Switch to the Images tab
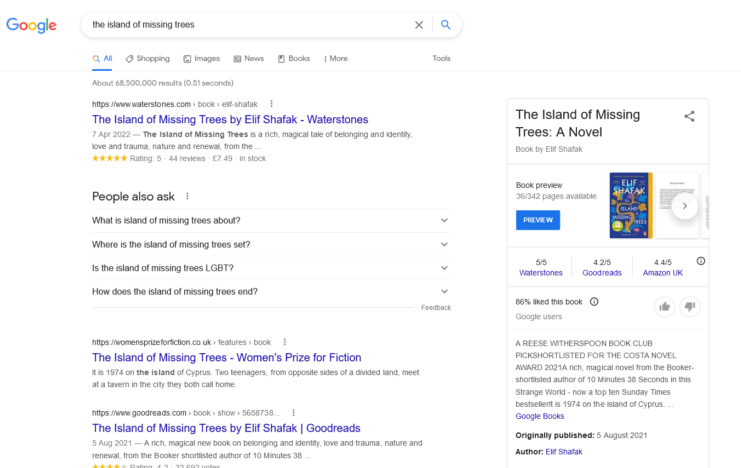This screenshot has width=741, height=468. [x=201, y=59]
